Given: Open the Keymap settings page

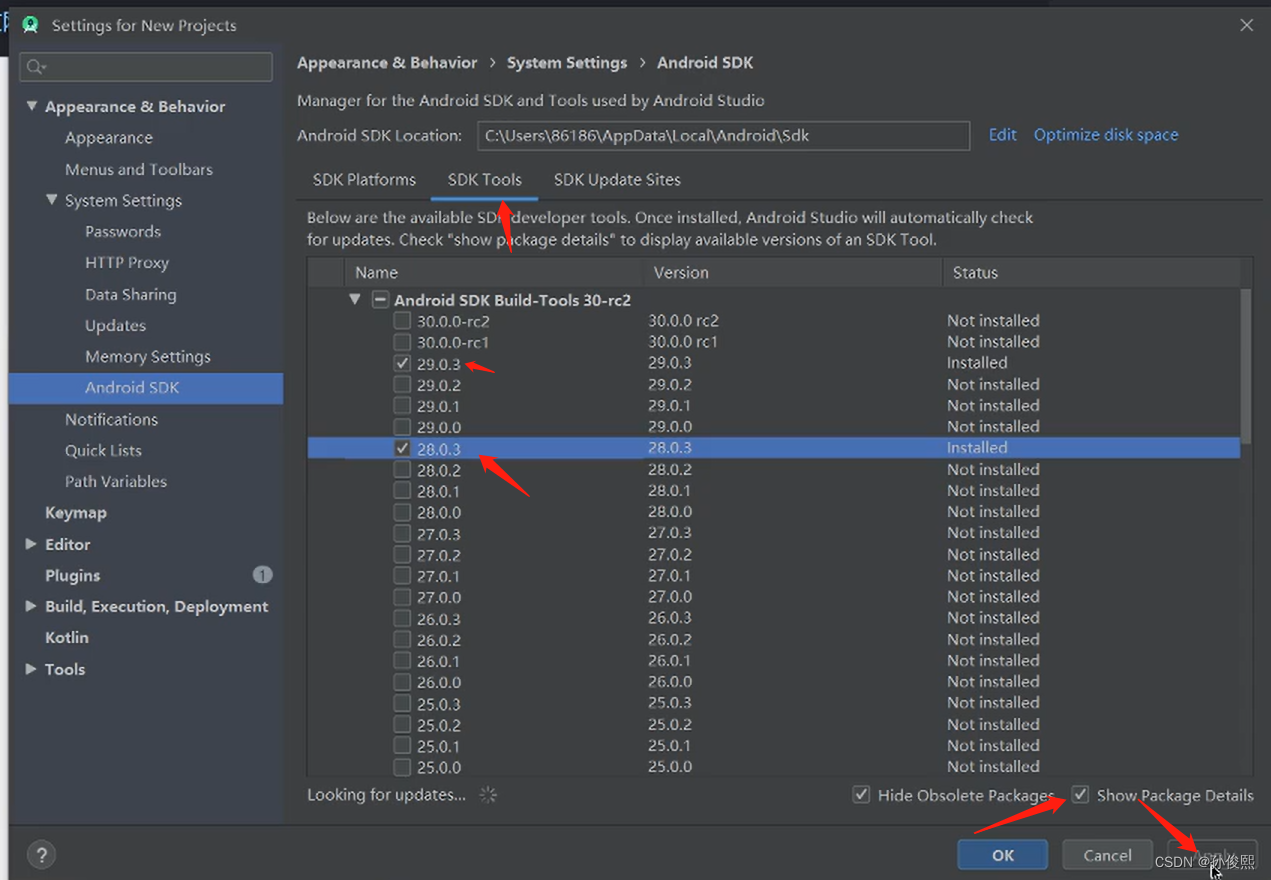Looking at the screenshot, I should [76, 512].
